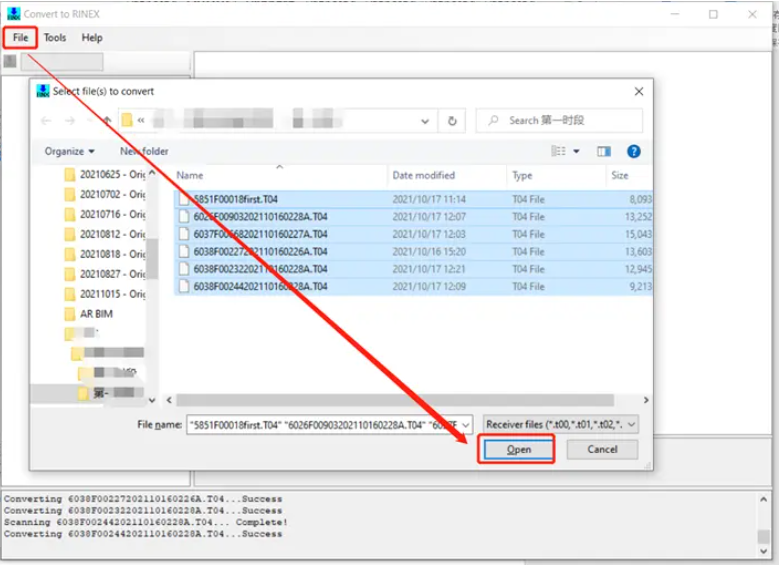Click the Search 第一时段 field
Image resolution: width=780 pixels, height=565 pixels.
[x=559, y=121]
